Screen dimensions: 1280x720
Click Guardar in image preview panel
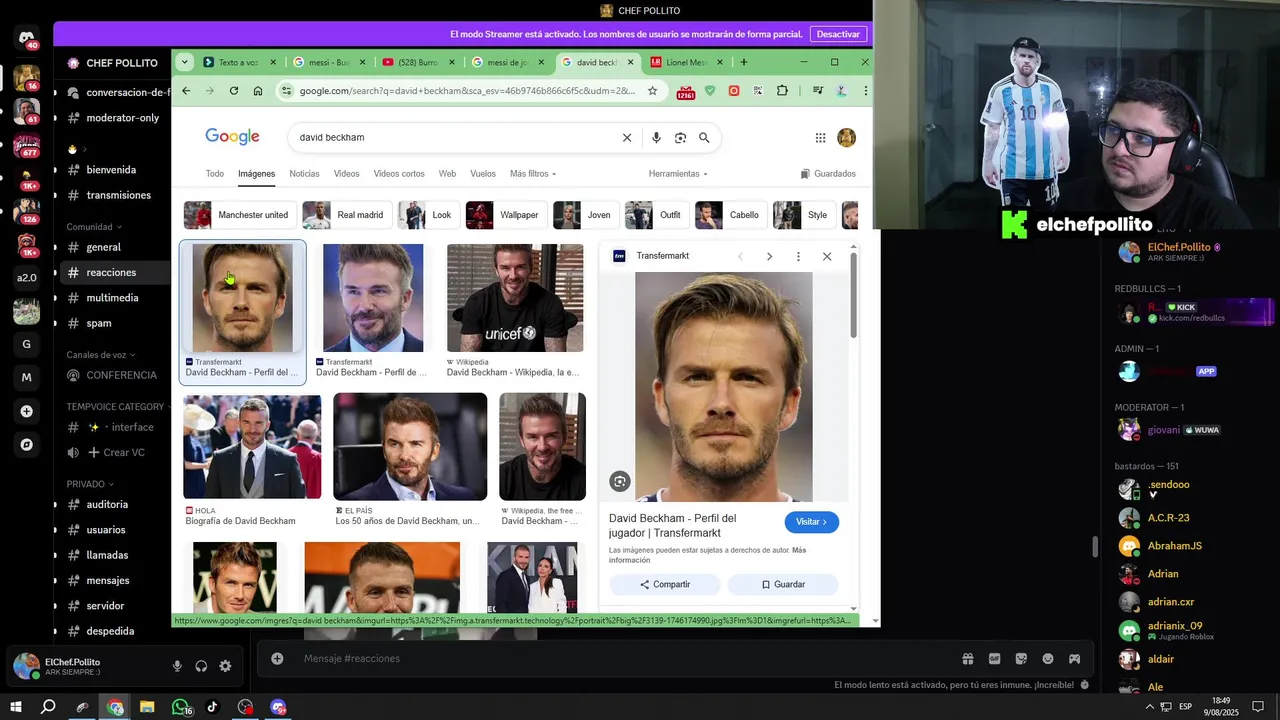pos(783,584)
